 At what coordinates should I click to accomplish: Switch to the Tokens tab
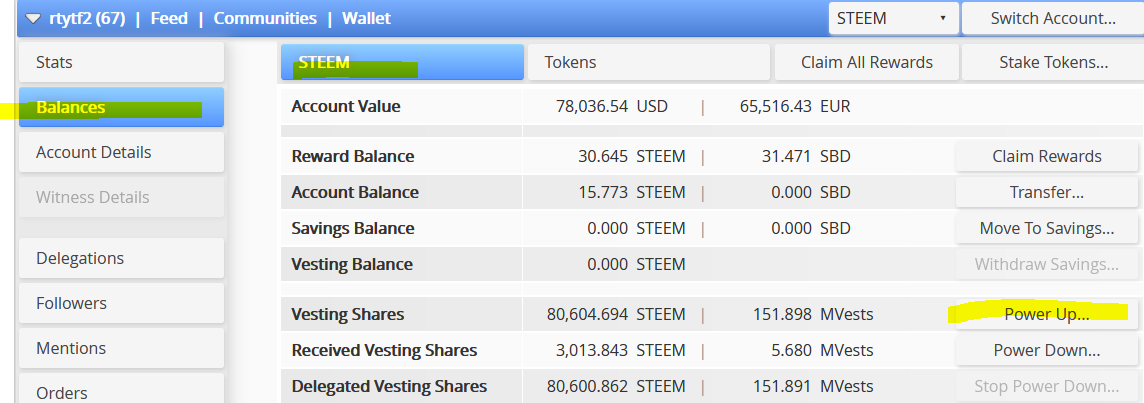[647, 62]
